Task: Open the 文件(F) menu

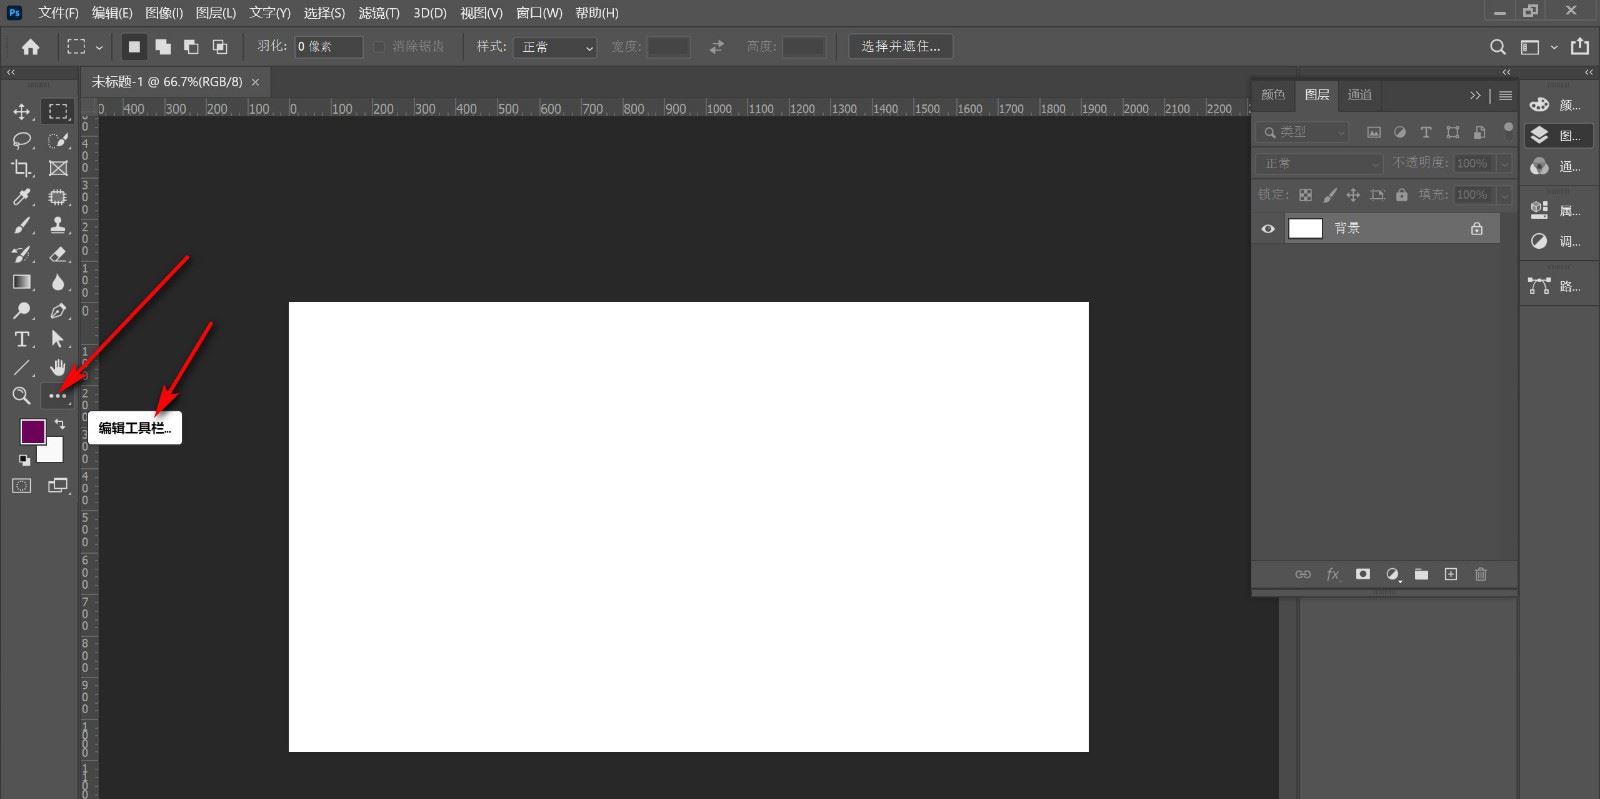Action: click(58, 13)
